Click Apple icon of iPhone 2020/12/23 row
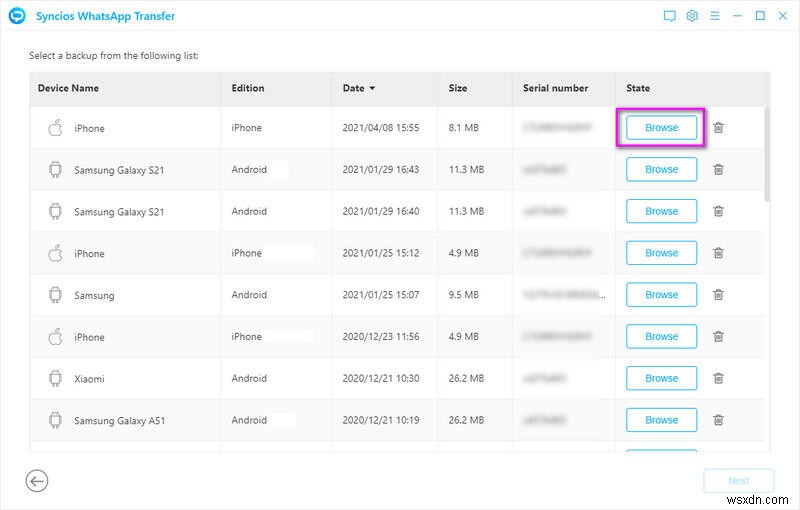Image resolution: width=800 pixels, height=510 pixels. click(55, 337)
